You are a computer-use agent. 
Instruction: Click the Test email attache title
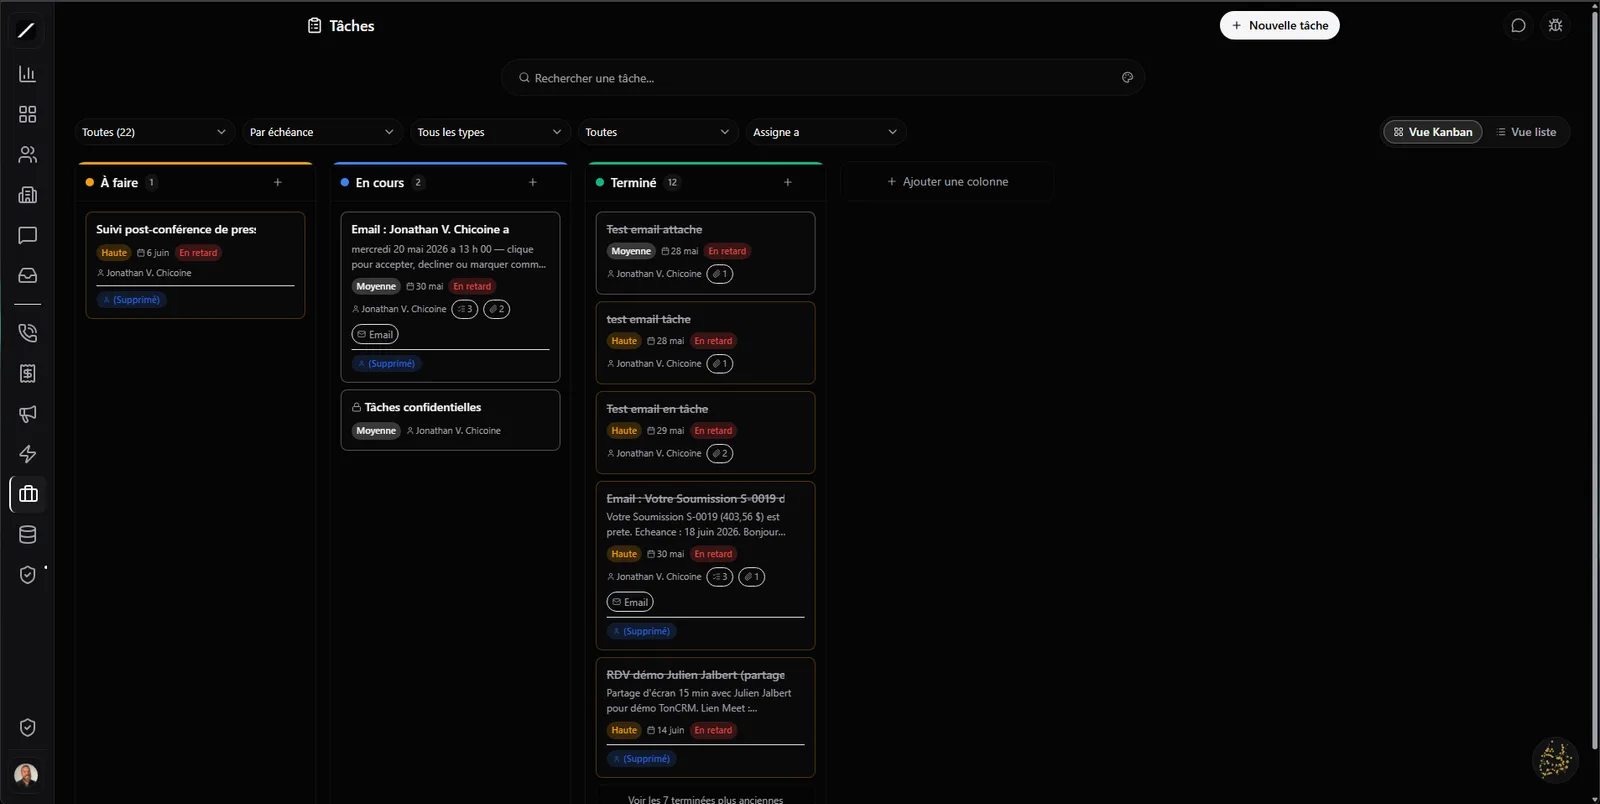pos(654,230)
